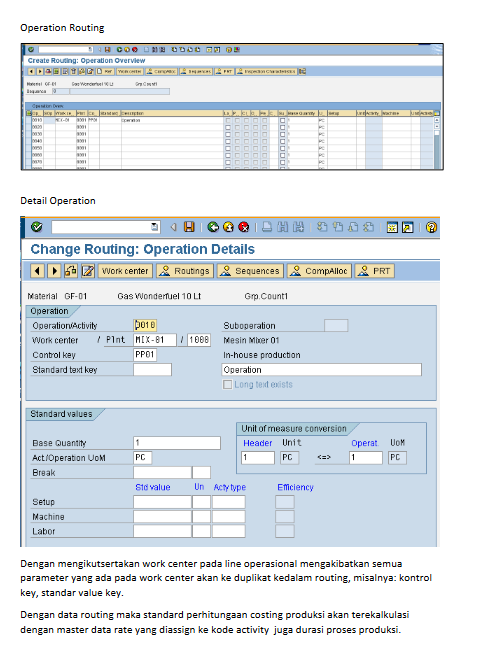Click the Find Next binoculars icon

(x=298, y=227)
